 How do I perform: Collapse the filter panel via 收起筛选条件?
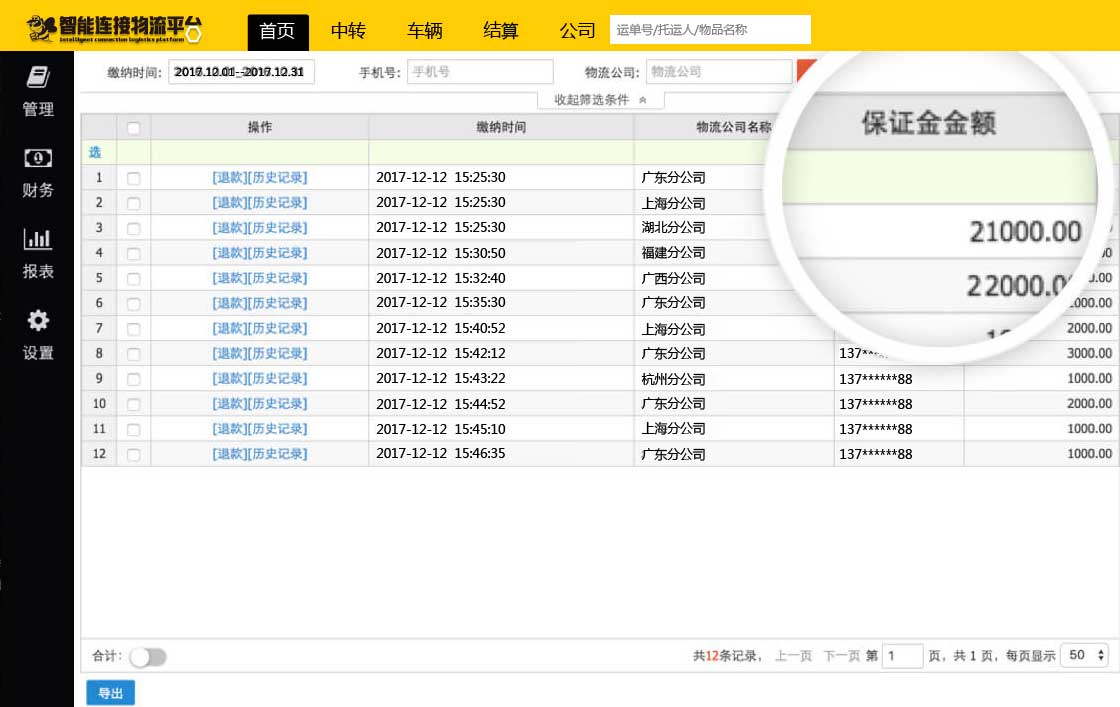click(600, 100)
